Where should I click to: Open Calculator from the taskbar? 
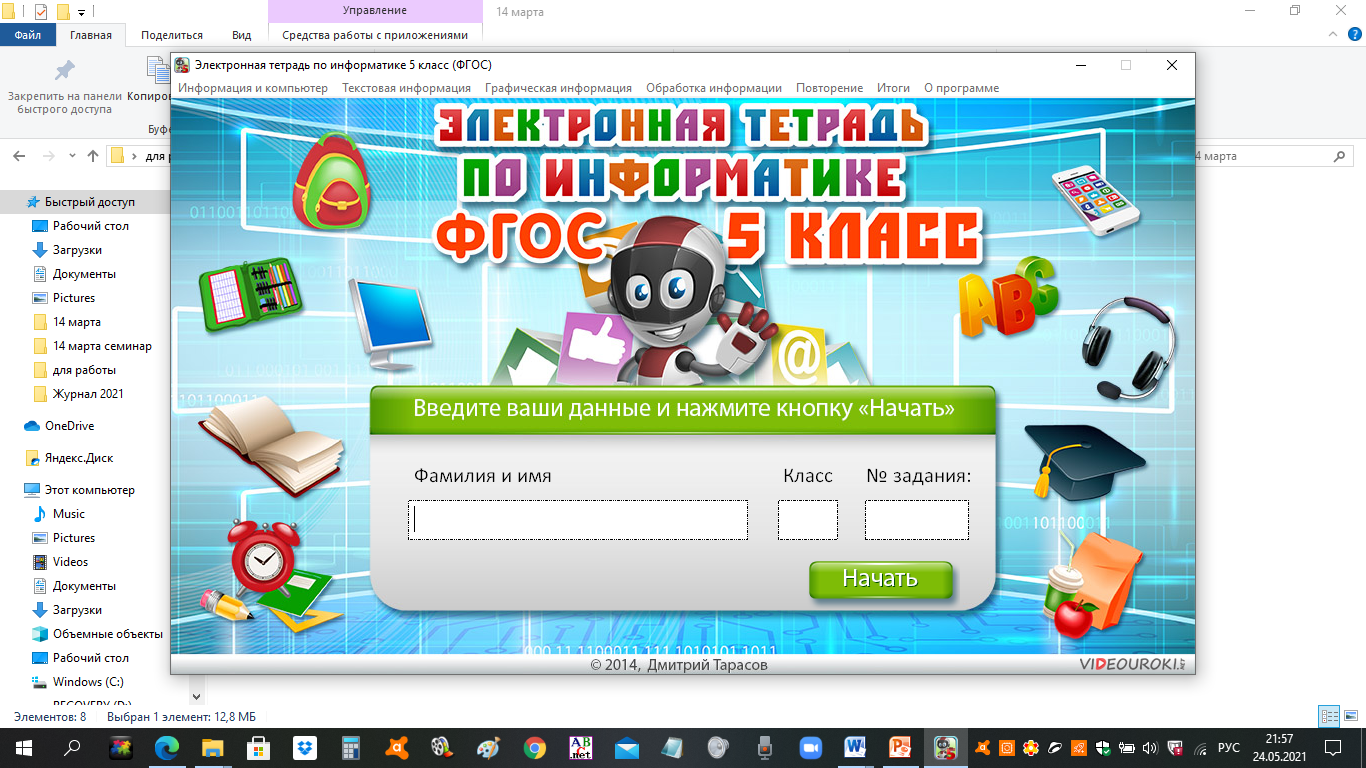pyautogui.click(x=351, y=747)
